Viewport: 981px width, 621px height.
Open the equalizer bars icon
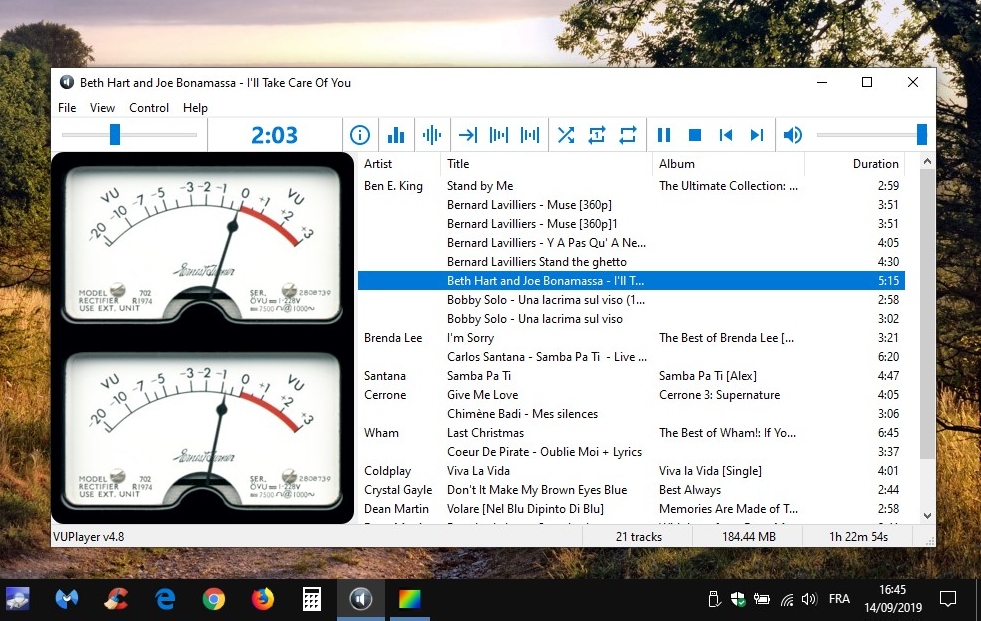point(395,134)
